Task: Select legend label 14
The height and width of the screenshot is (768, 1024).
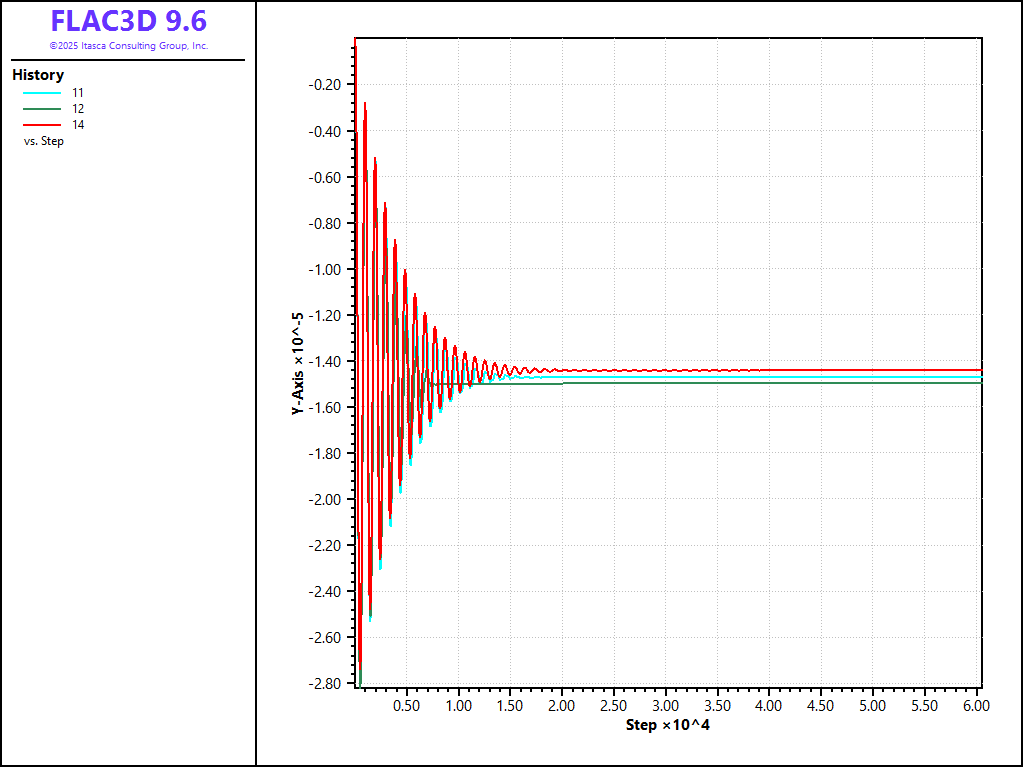Action: point(78,125)
